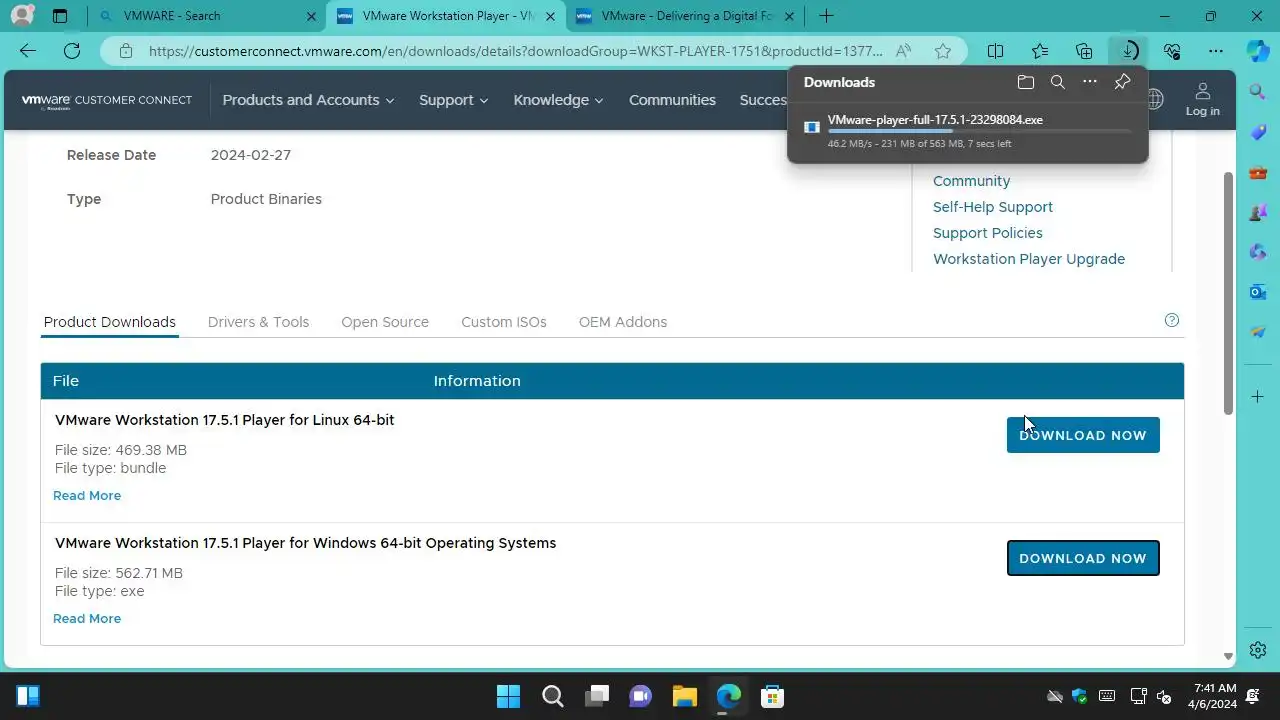Download Player for Windows 64-bit
Image resolution: width=1280 pixels, height=720 pixels.
point(1083,558)
